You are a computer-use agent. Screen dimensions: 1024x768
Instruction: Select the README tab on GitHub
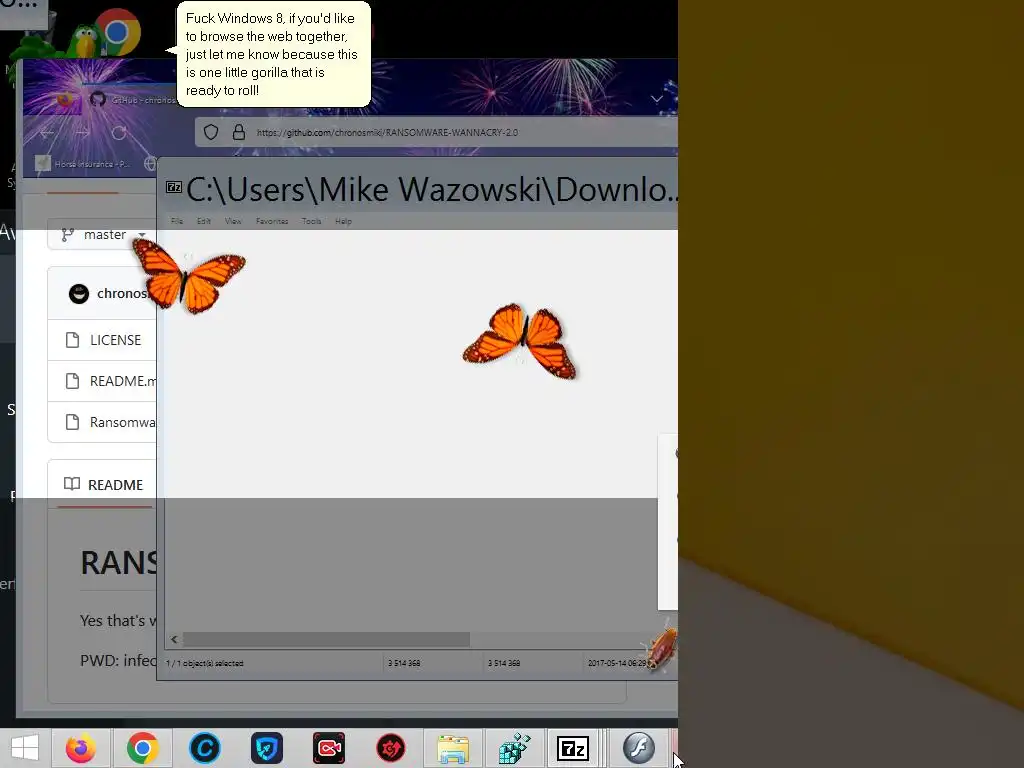pos(103,485)
